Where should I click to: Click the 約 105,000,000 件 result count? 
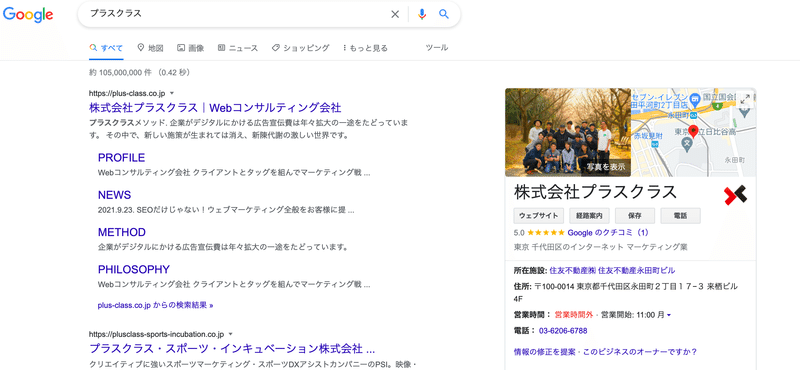pos(120,73)
